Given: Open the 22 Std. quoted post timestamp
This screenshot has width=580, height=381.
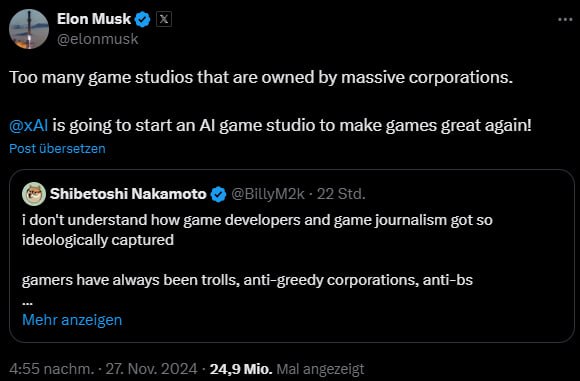Looking at the screenshot, I should point(341,194).
